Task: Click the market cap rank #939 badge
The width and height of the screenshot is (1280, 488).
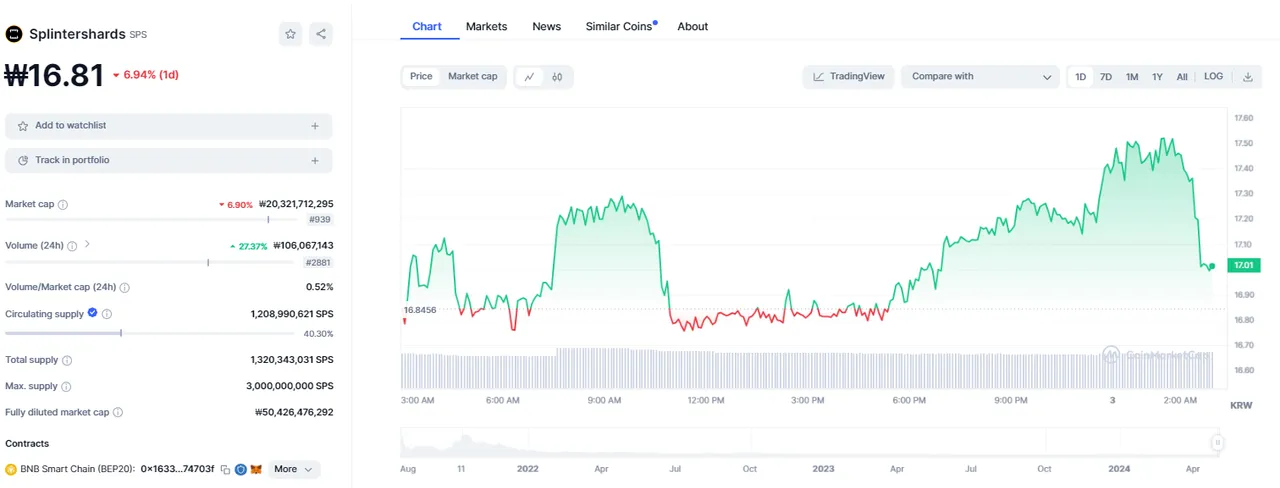Action: click(320, 219)
